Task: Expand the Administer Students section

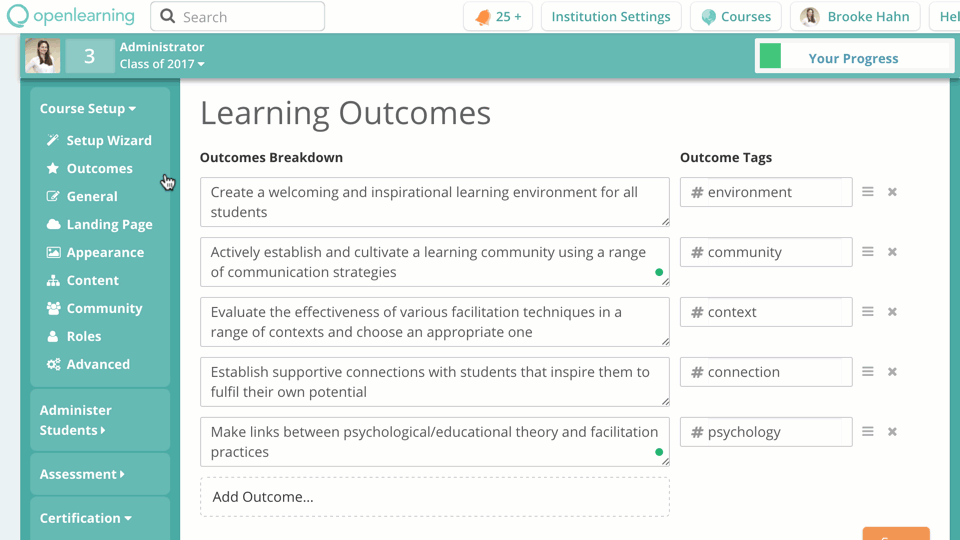Action: click(x=75, y=420)
